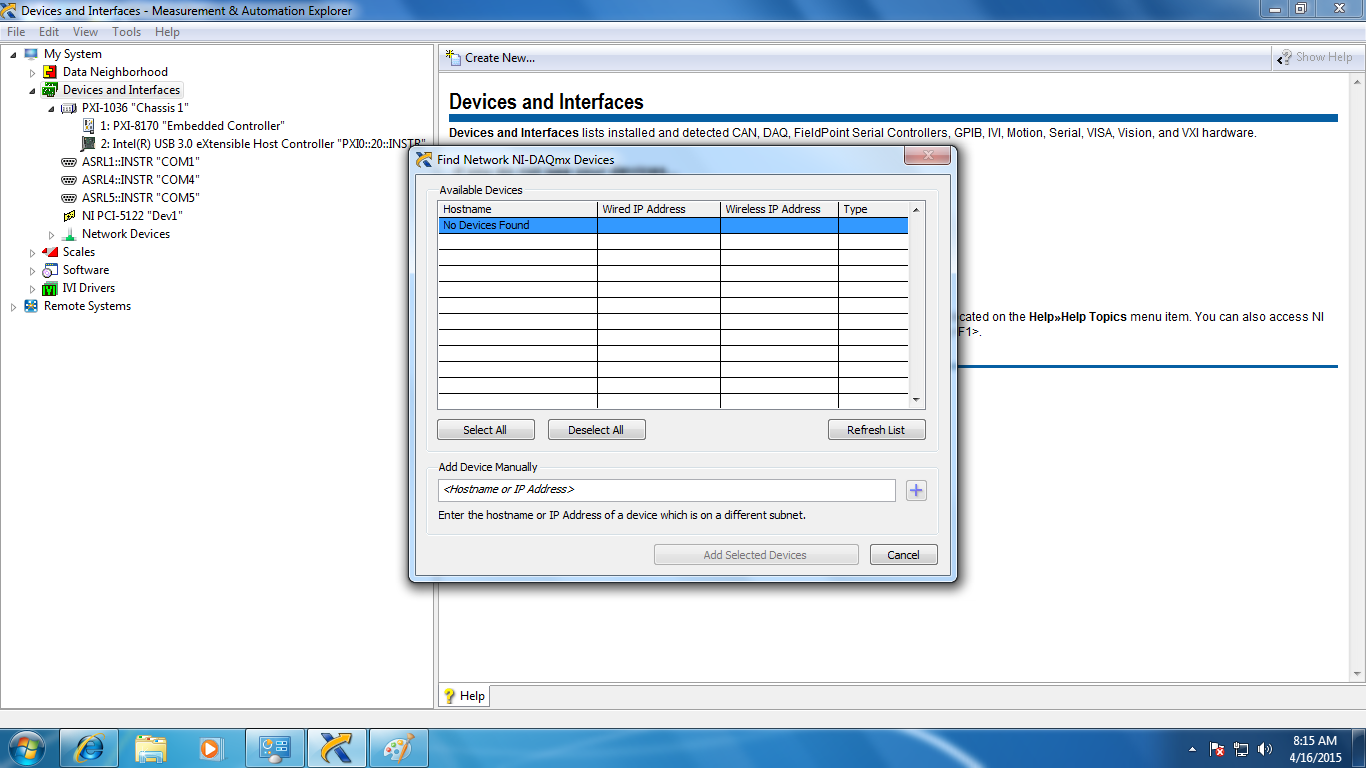Open Windows Explorer folder from taskbar
Screen dimensions: 1366x768
coord(151,748)
